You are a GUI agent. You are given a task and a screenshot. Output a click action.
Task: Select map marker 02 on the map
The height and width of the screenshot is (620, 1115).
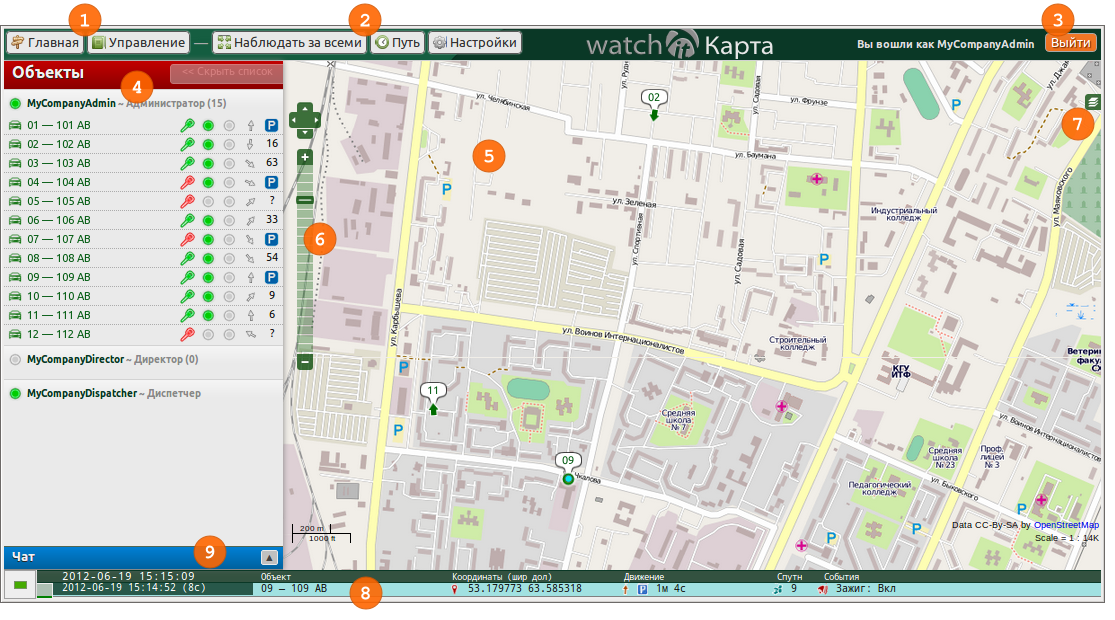click(653, 103)
